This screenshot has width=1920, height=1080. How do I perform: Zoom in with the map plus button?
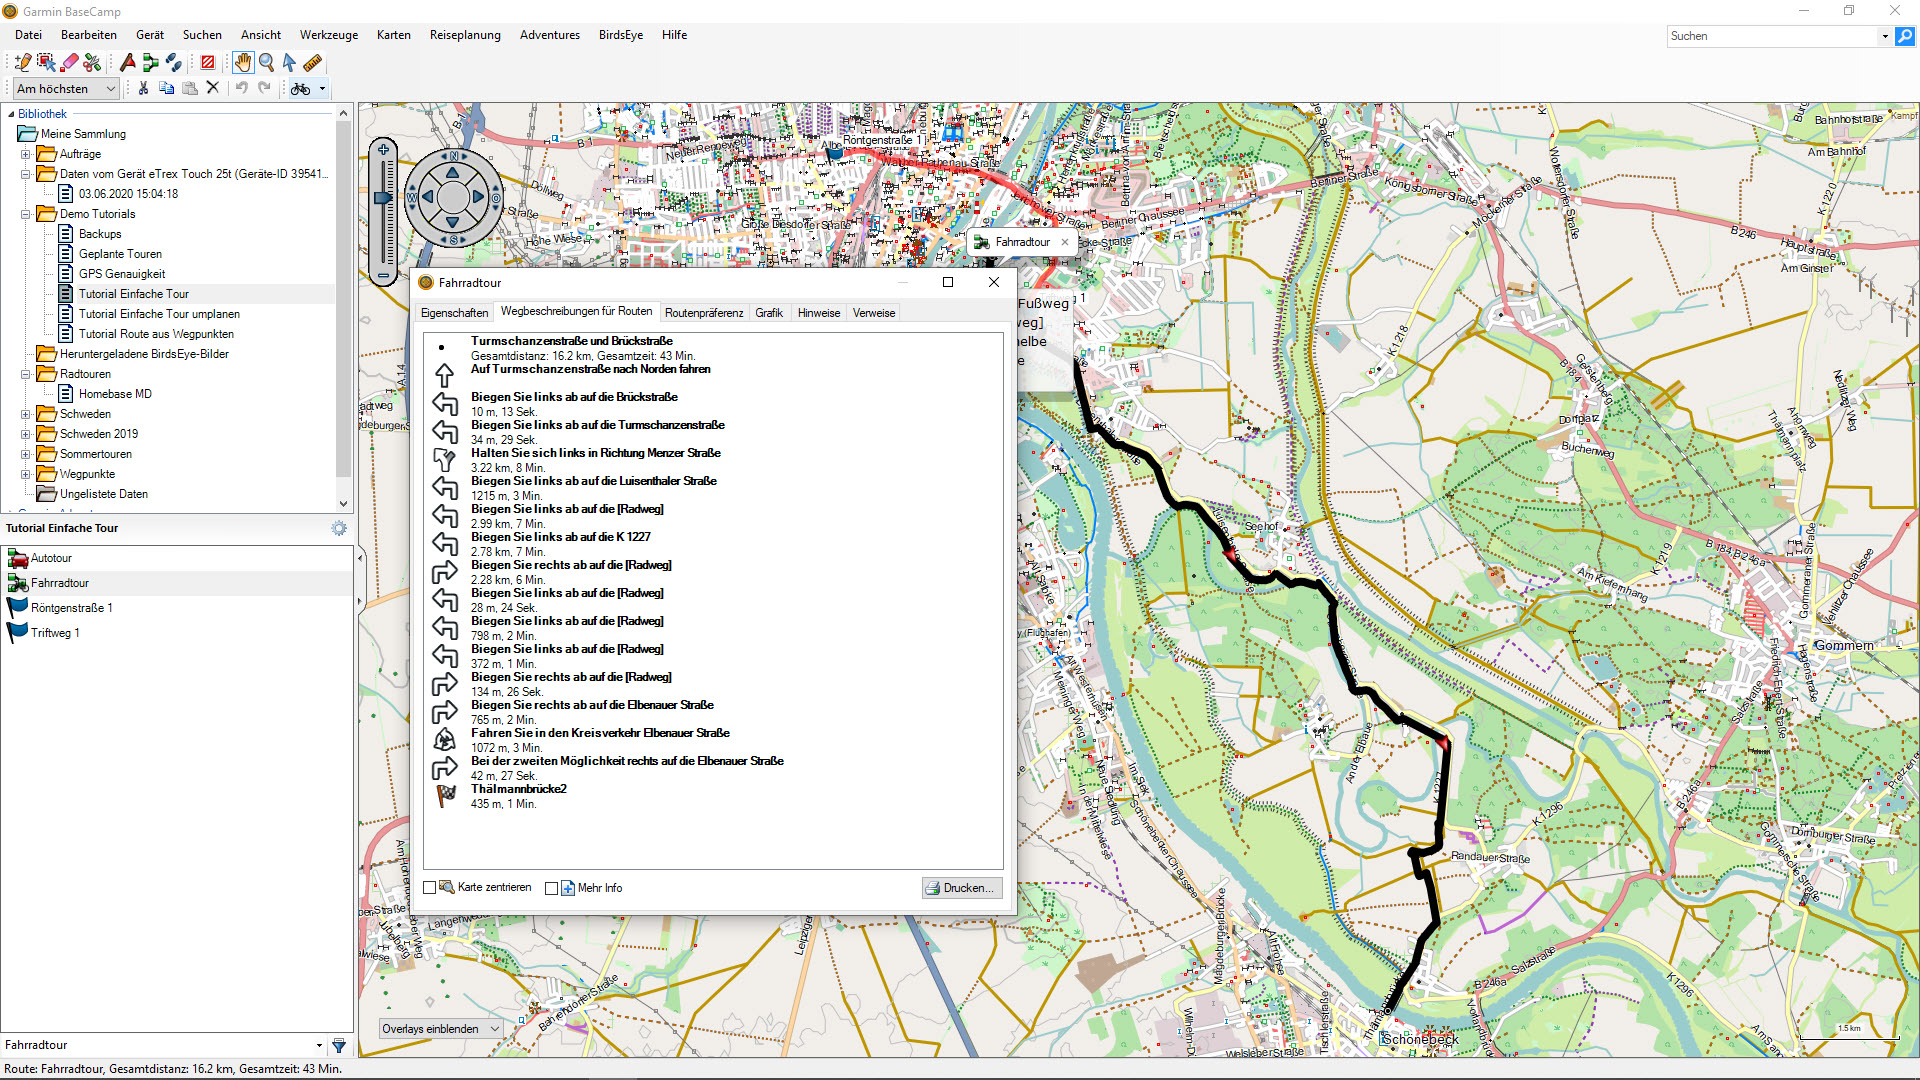[383, 150]
